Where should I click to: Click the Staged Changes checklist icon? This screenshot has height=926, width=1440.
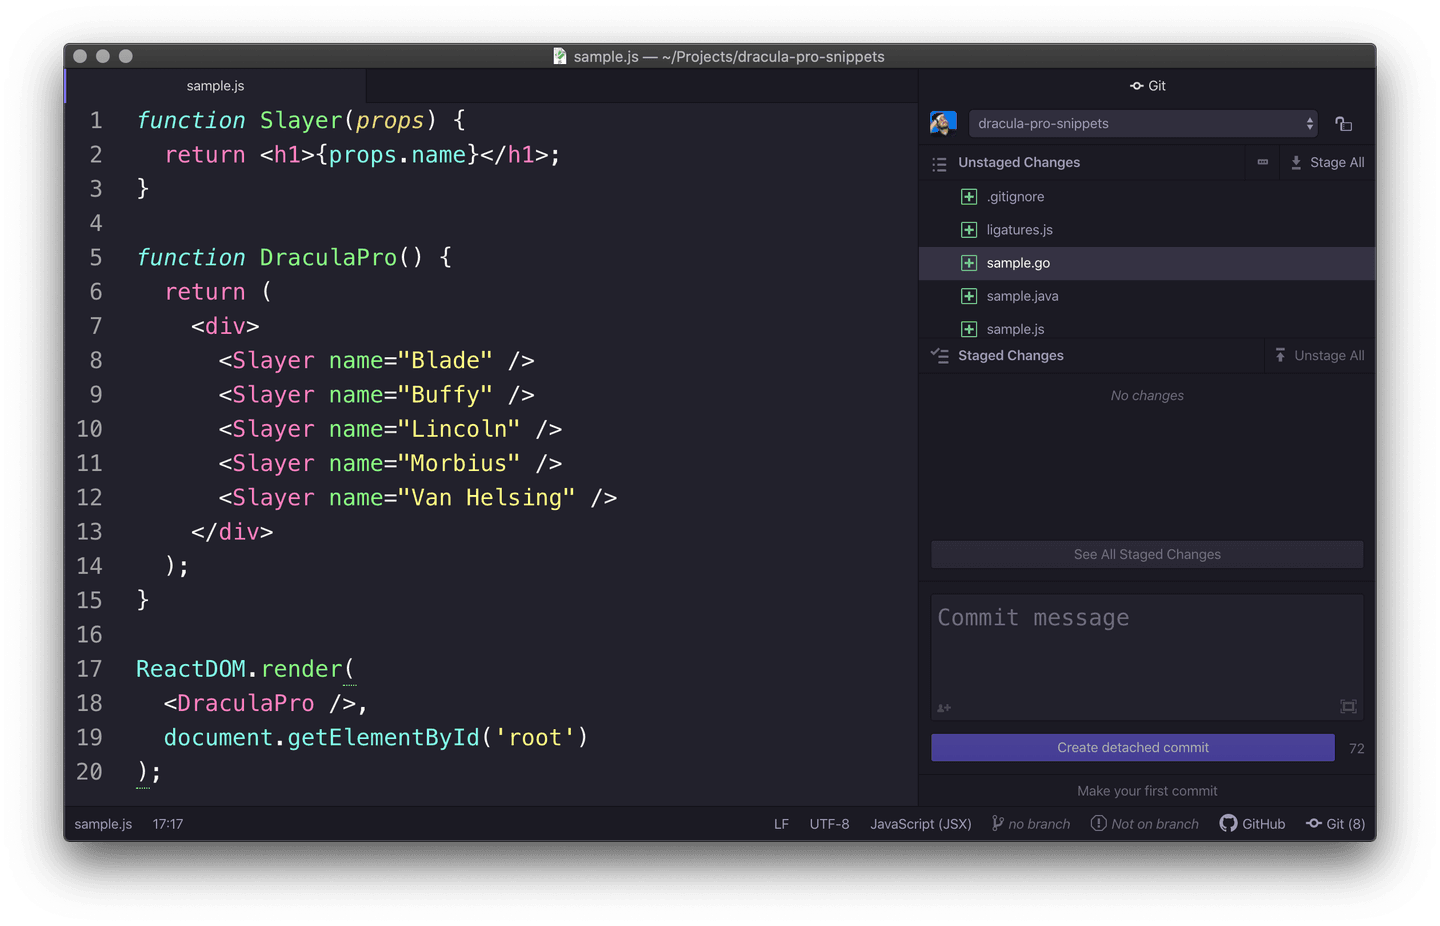941,355
